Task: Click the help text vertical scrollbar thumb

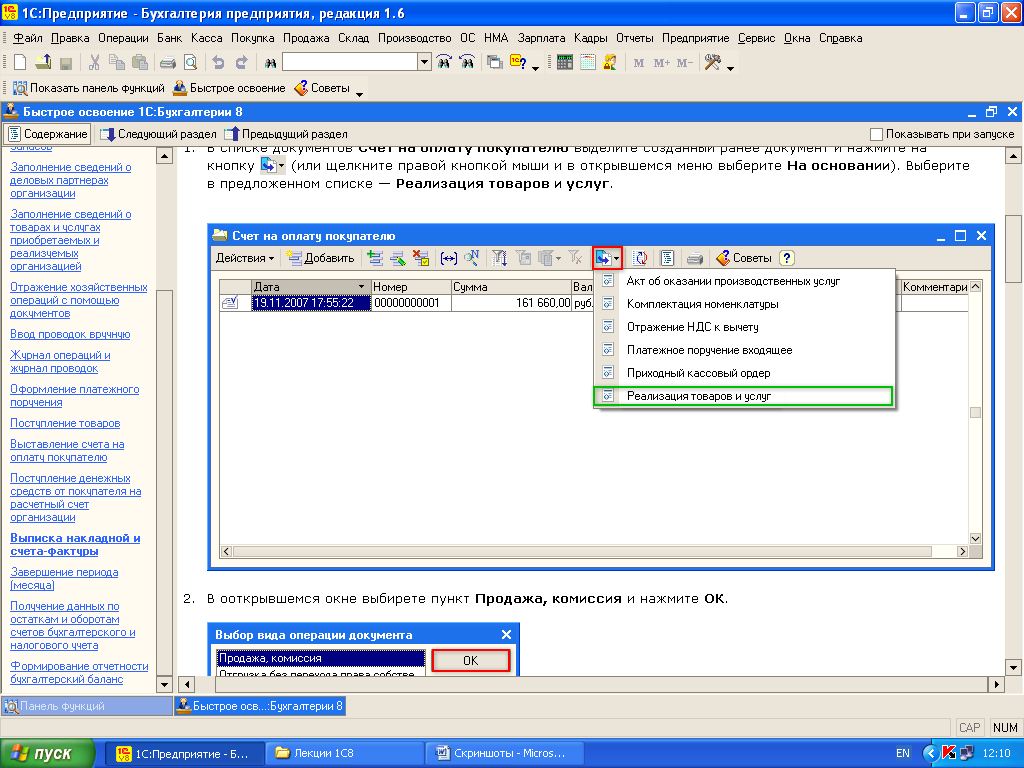Action: [1014, 249]
